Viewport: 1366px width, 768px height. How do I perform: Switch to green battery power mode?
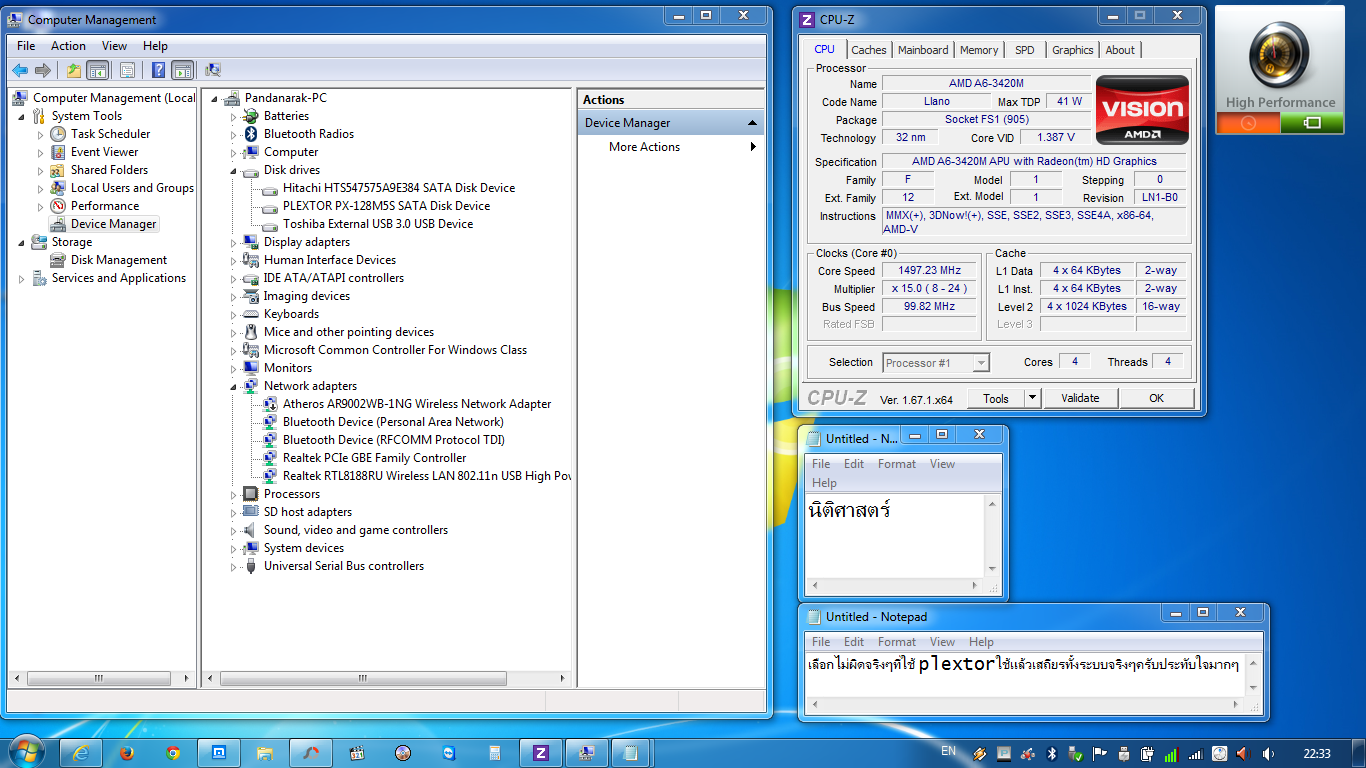pos(1312,123)
